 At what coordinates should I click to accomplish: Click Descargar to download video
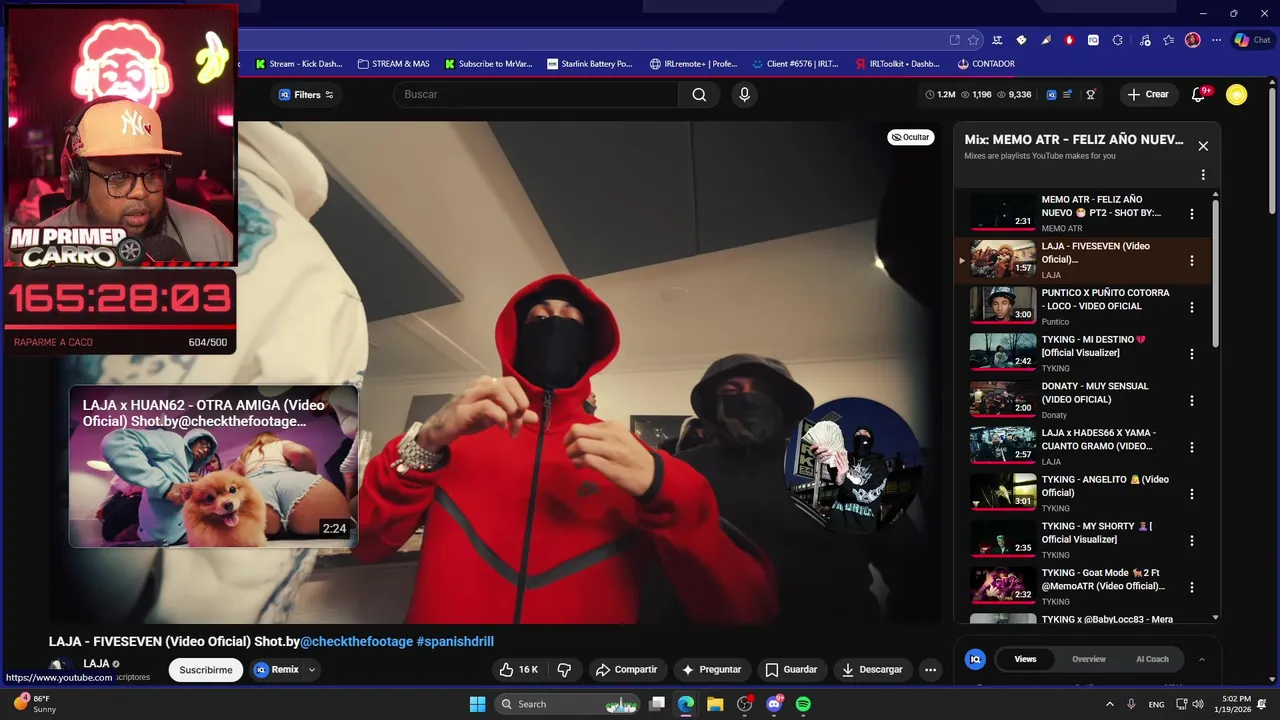click(x=872, y=670)
